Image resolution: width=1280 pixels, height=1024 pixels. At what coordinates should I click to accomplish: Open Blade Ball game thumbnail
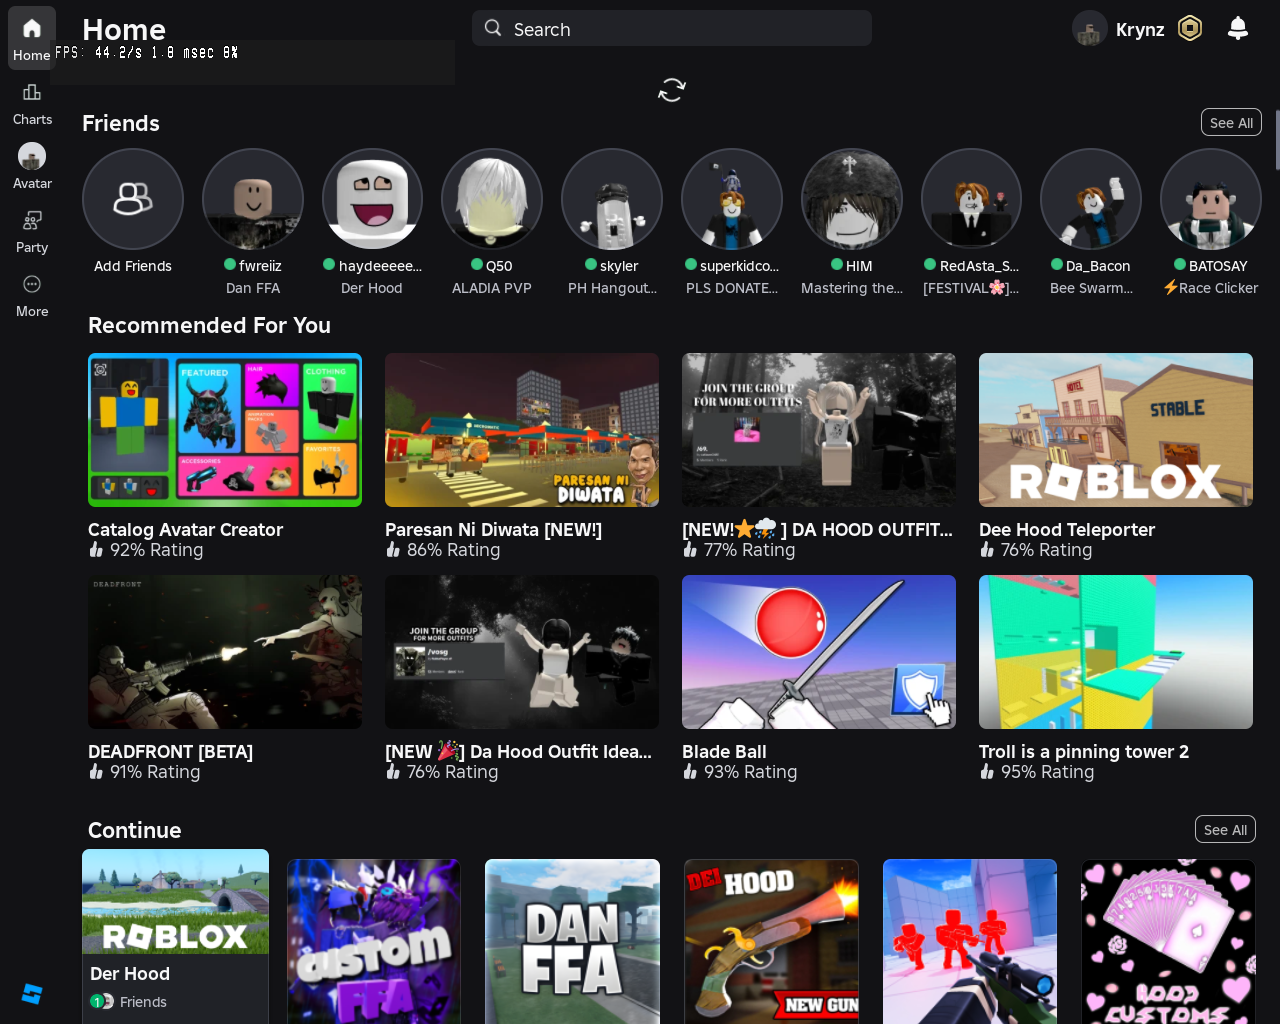819,652
